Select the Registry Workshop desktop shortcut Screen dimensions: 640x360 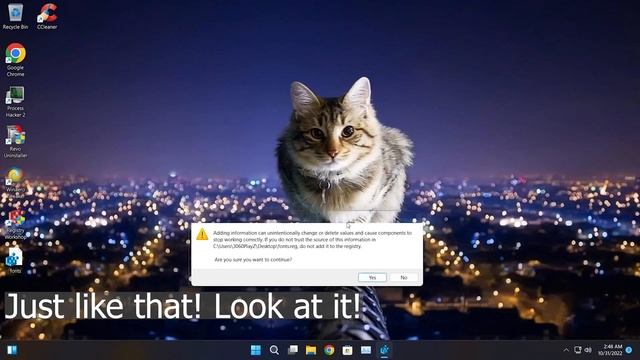point(15,224)
